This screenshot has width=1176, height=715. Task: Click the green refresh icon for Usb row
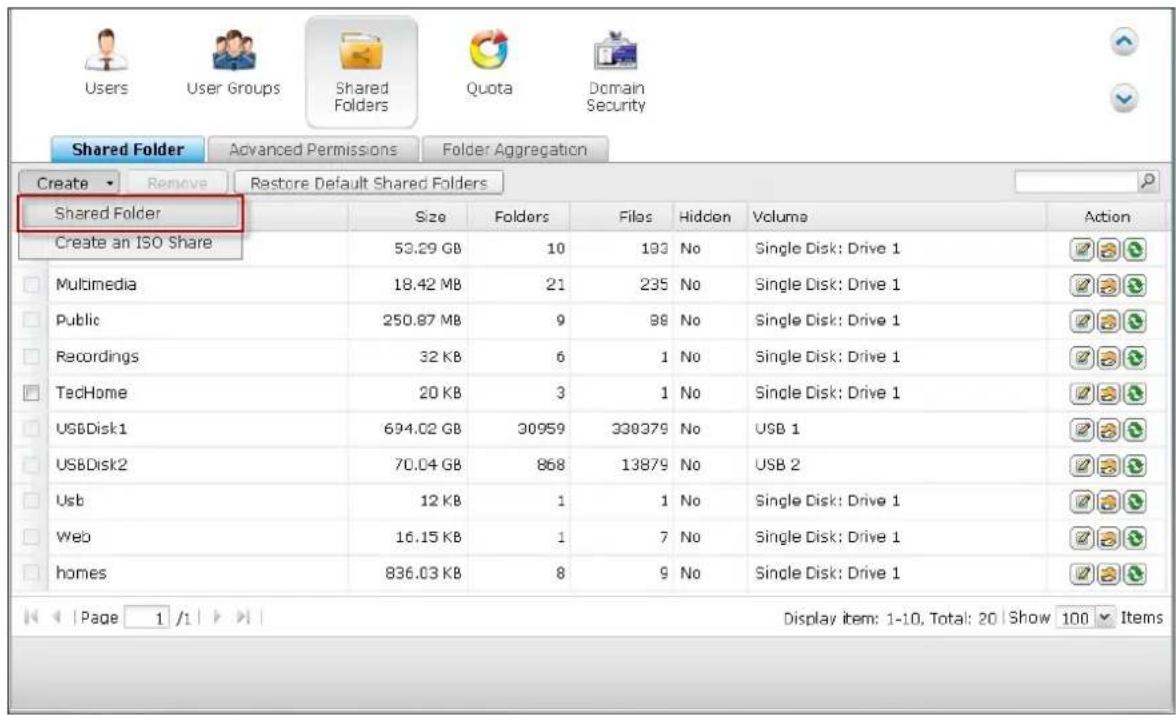(x=1135, y=501)
